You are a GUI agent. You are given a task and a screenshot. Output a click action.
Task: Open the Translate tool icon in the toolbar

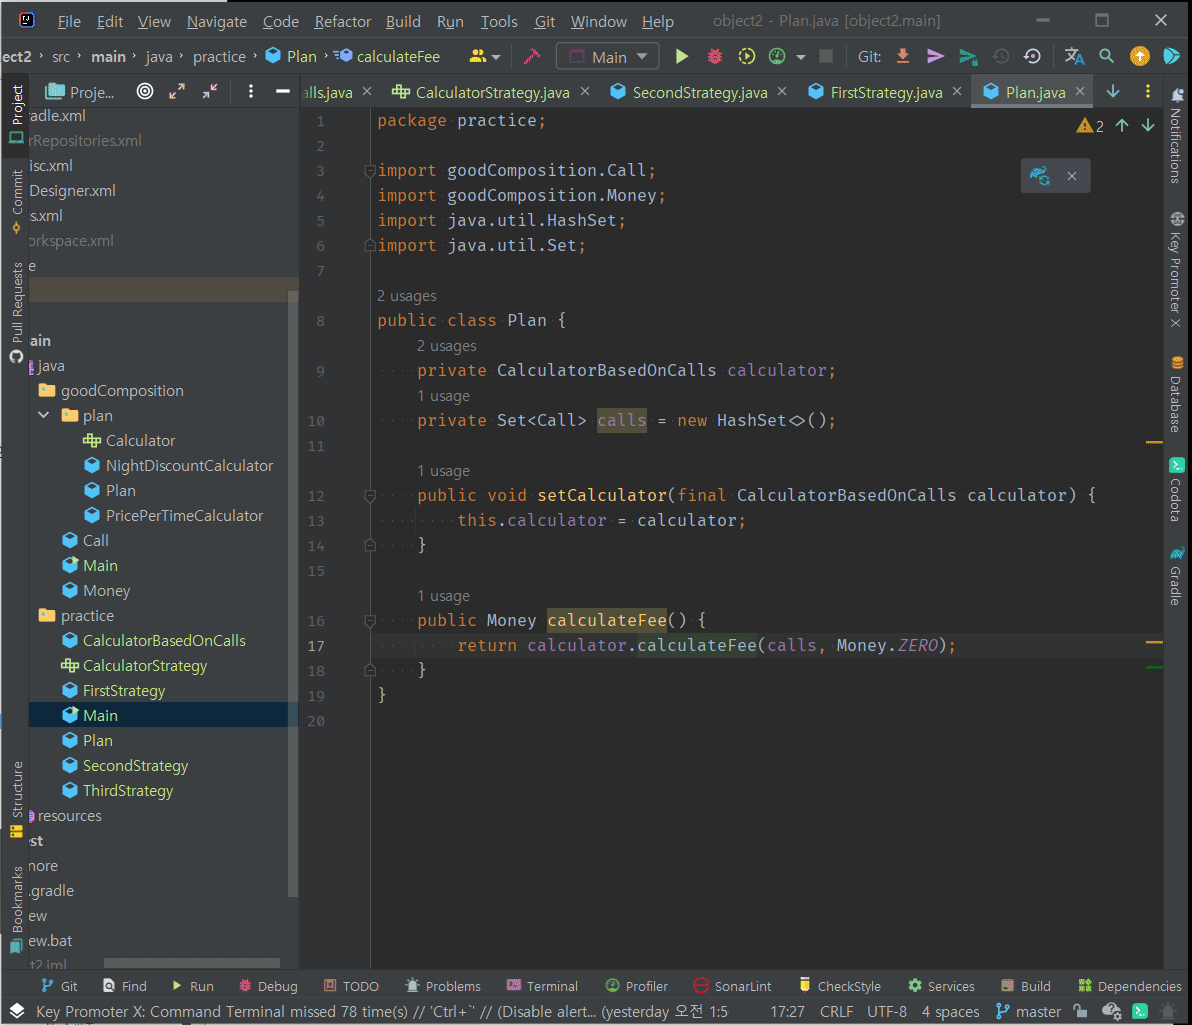[1074, 57]
